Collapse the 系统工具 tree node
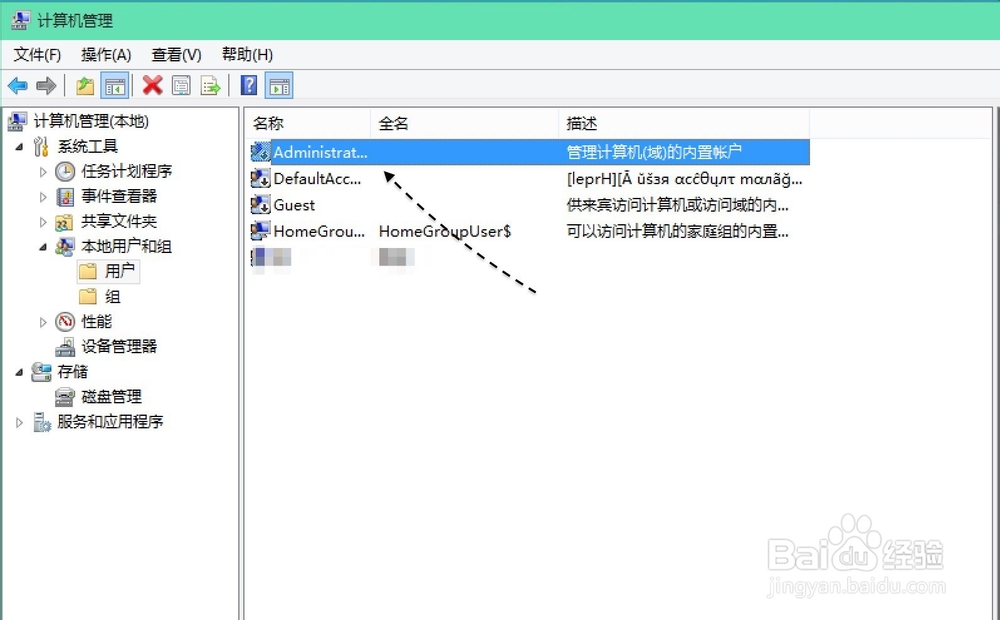This screenshot has width=1000, height=620. [19, 146]
